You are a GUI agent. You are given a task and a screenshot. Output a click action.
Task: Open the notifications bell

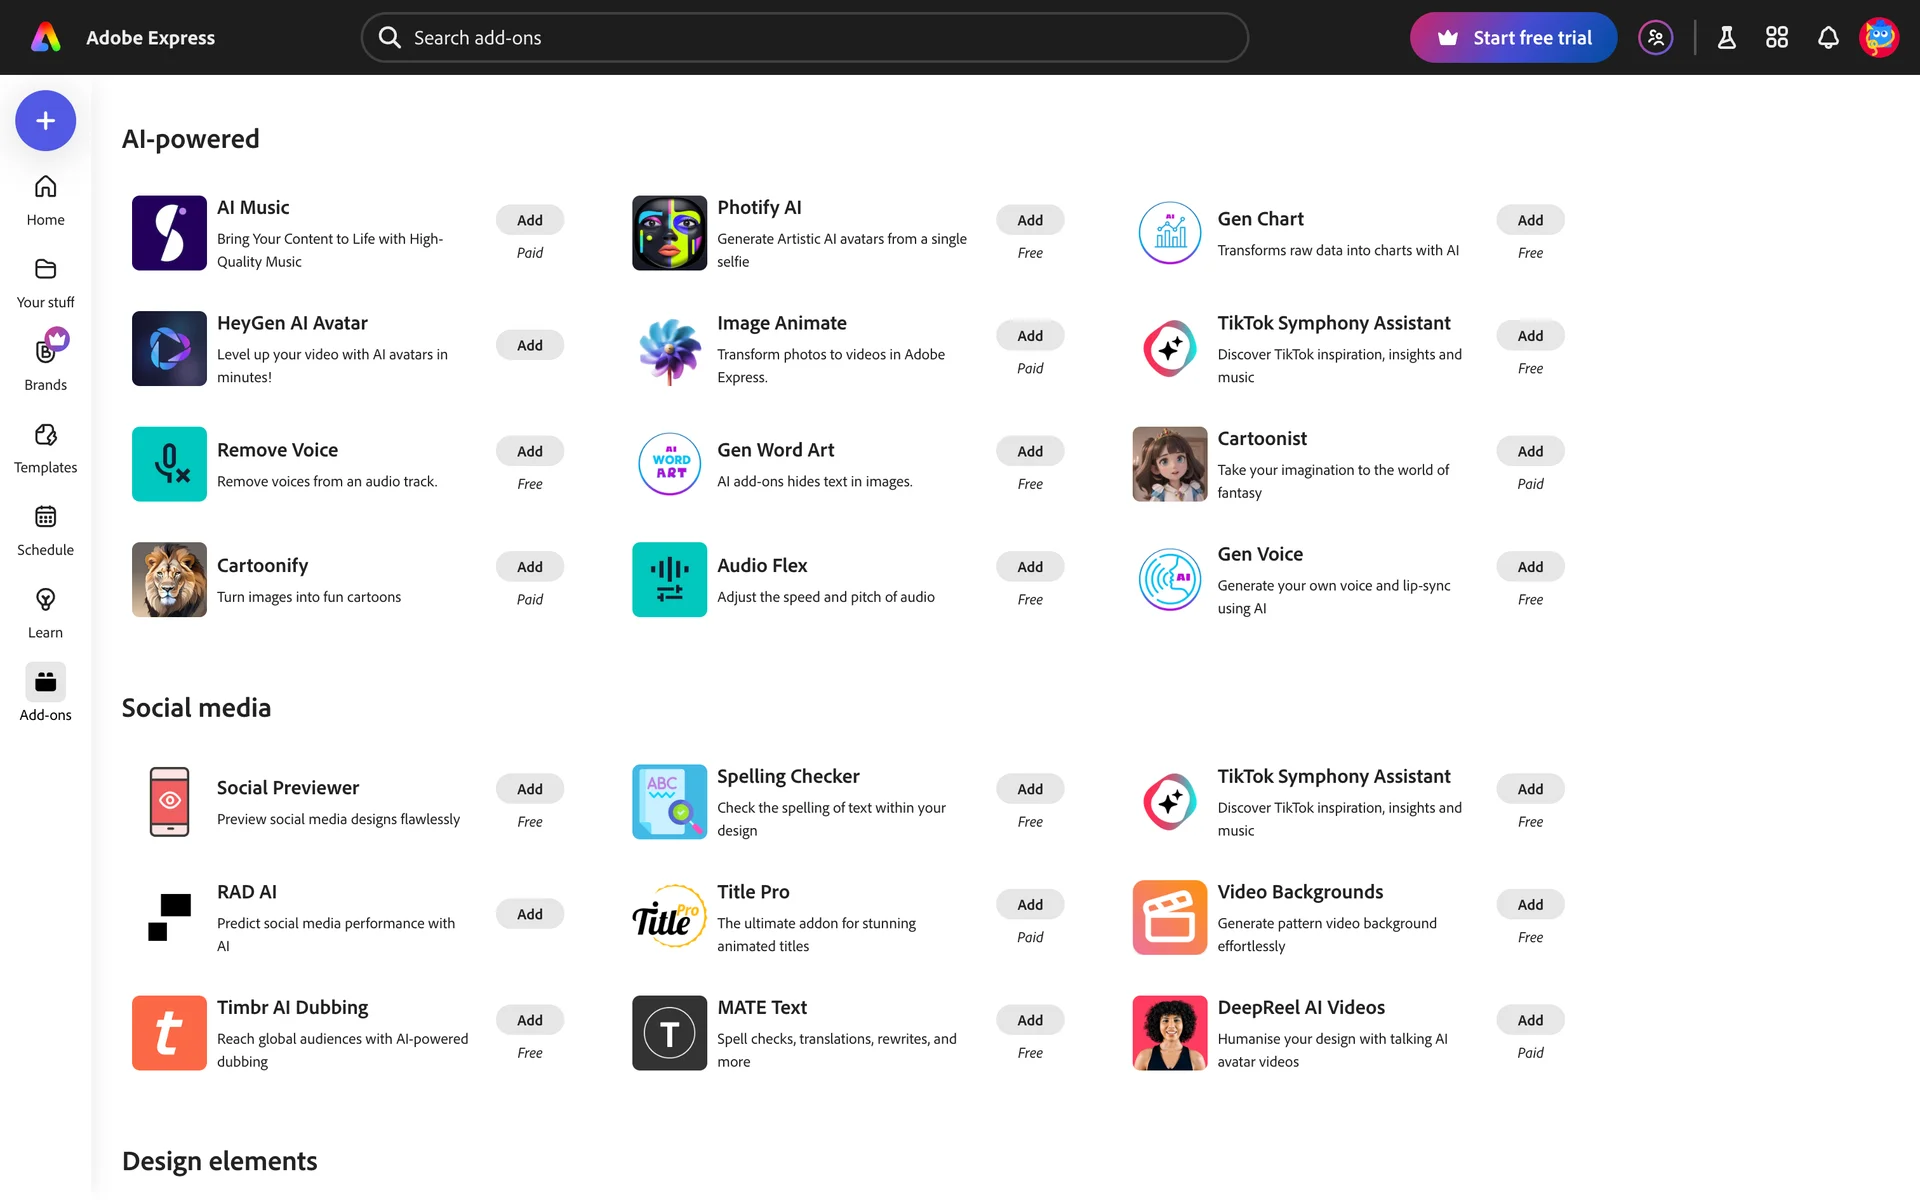(x=1827, y=38)
